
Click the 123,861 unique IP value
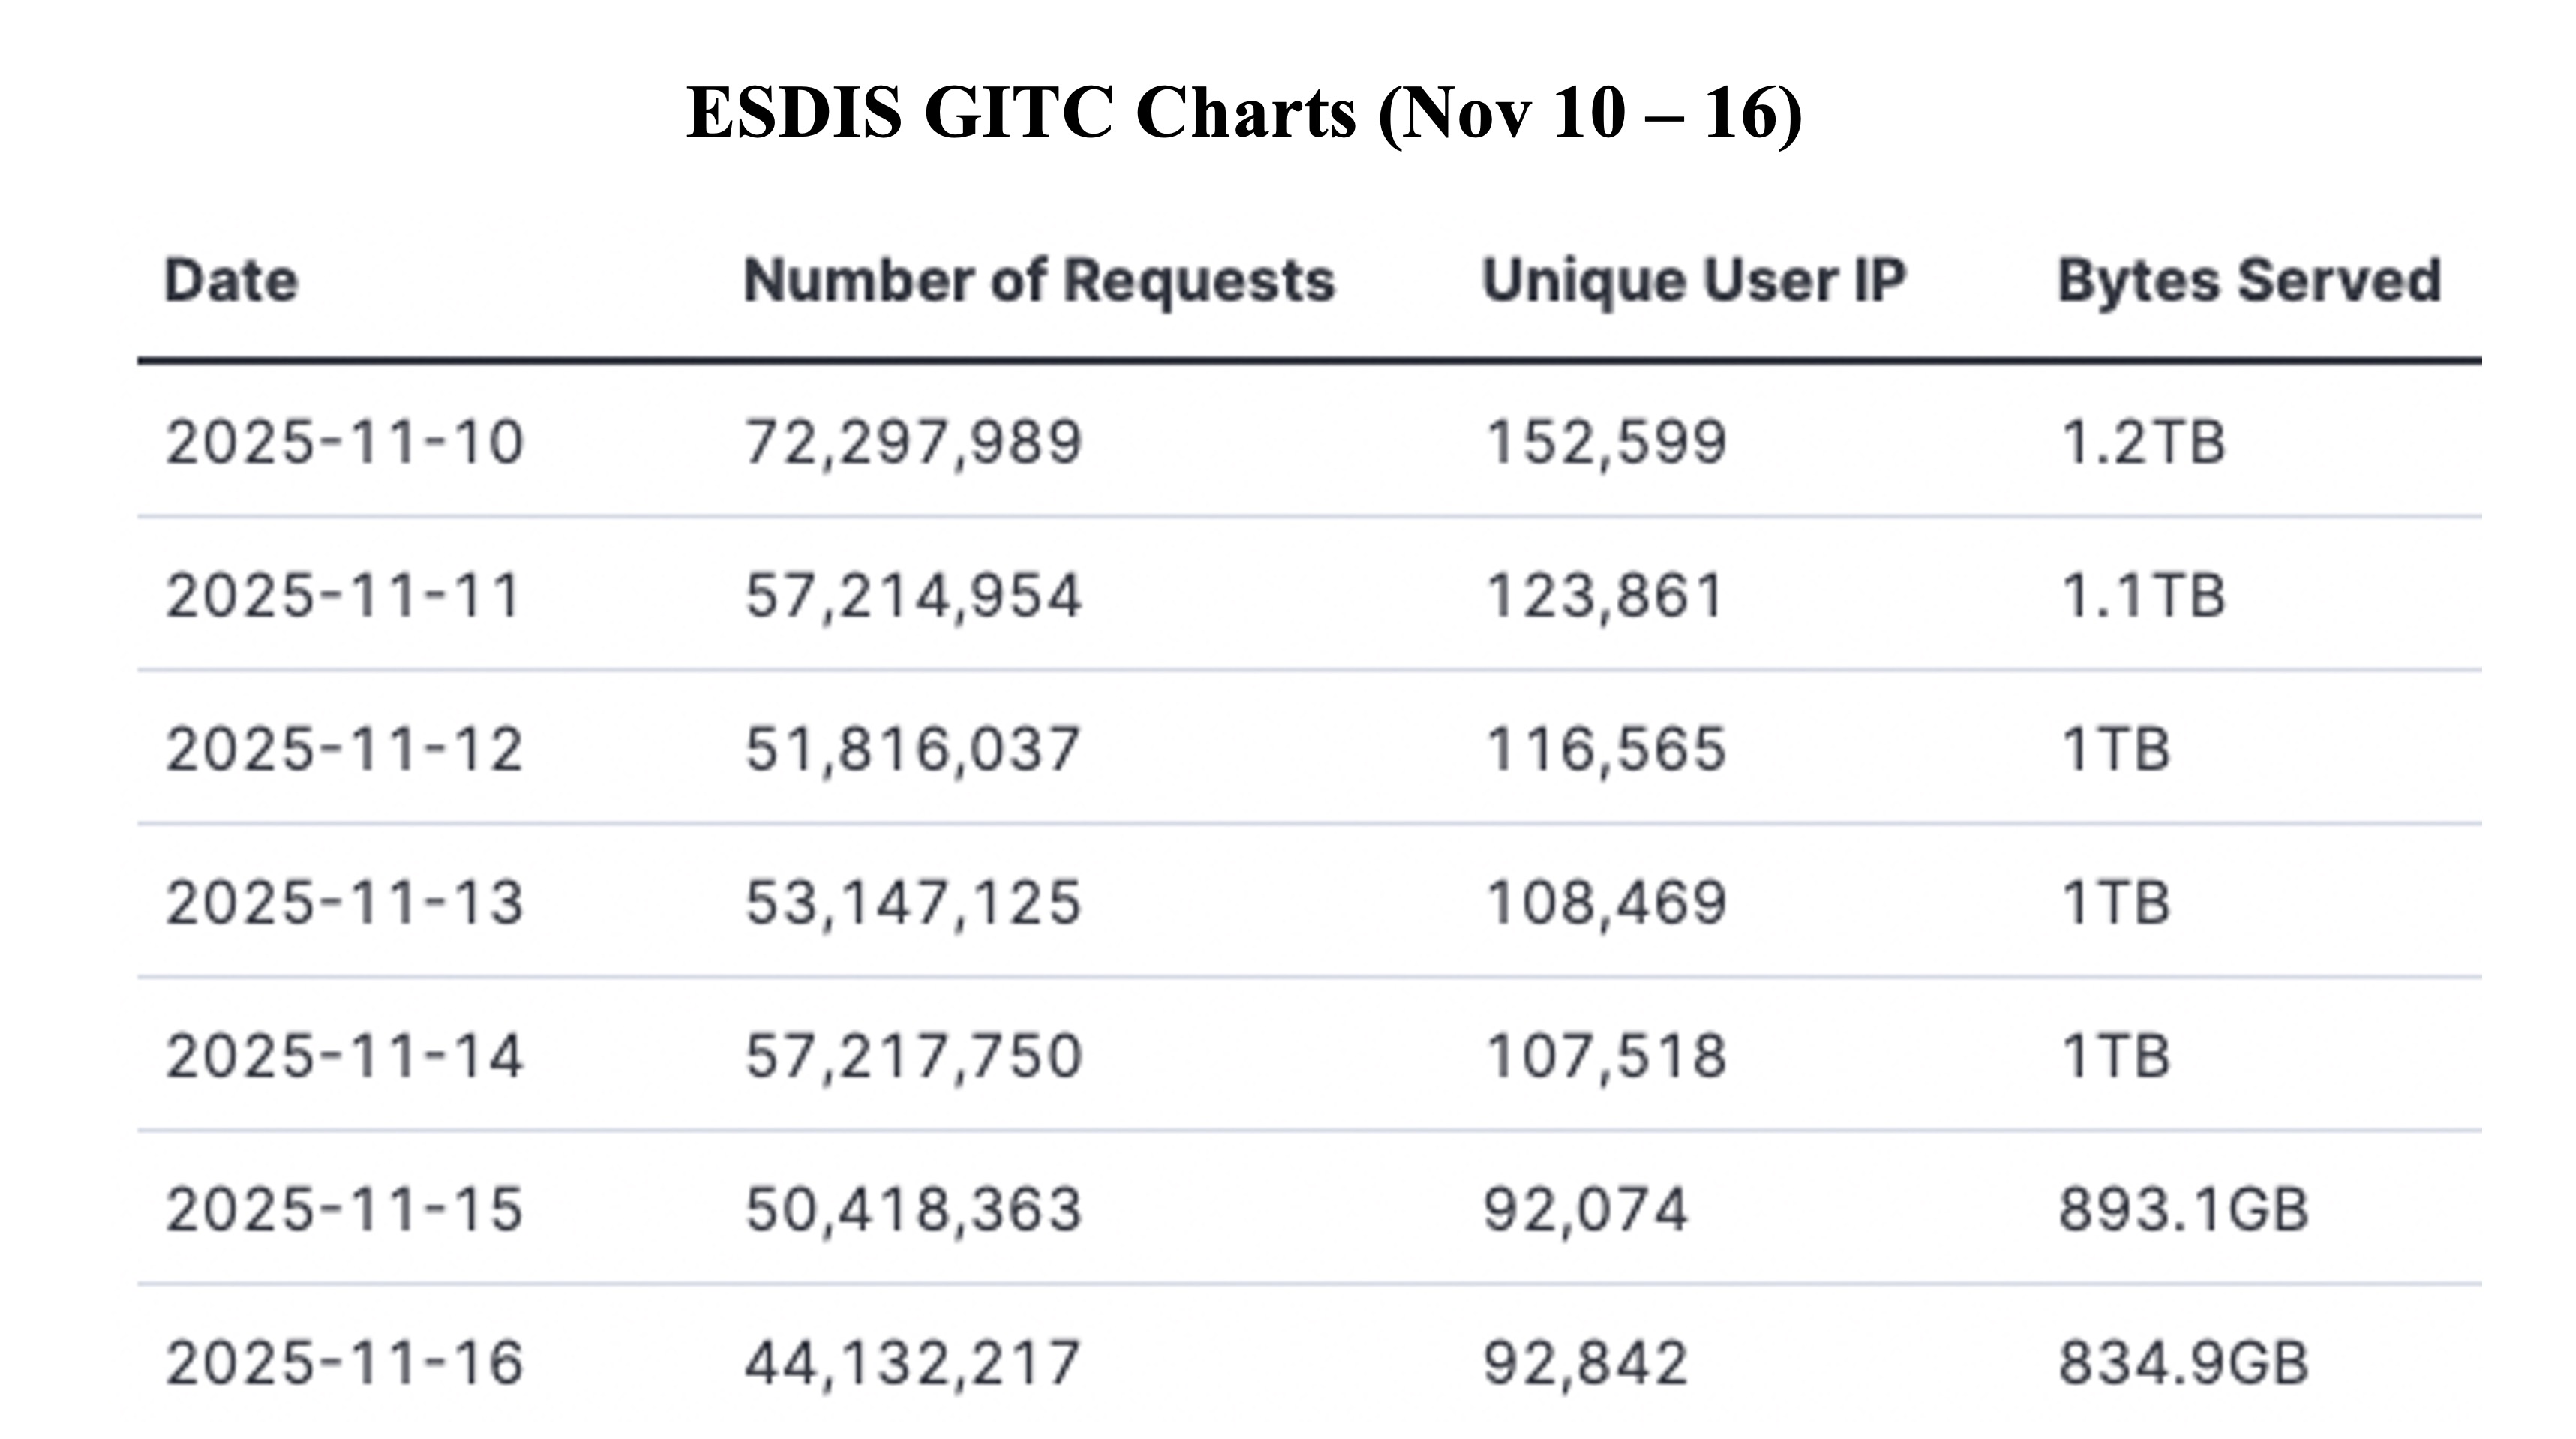(x=1605, y=596)
